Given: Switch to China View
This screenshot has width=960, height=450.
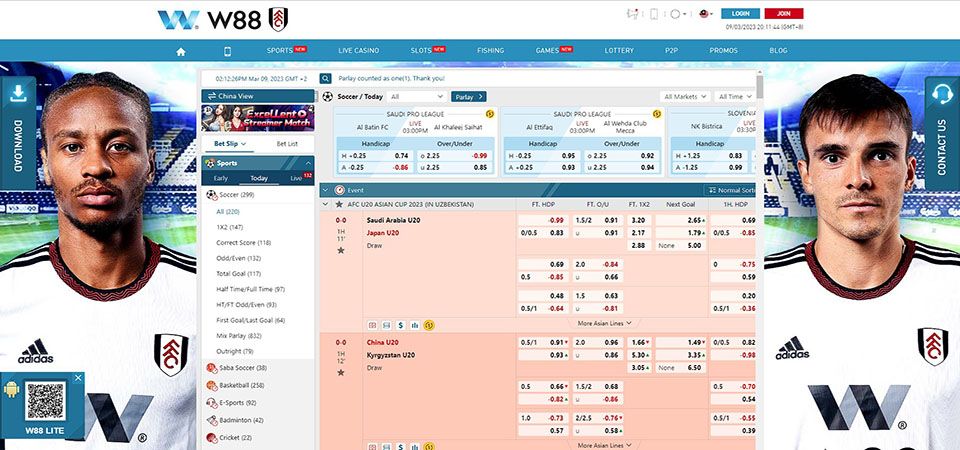Looking at the screenshot, I should (258, 96).
